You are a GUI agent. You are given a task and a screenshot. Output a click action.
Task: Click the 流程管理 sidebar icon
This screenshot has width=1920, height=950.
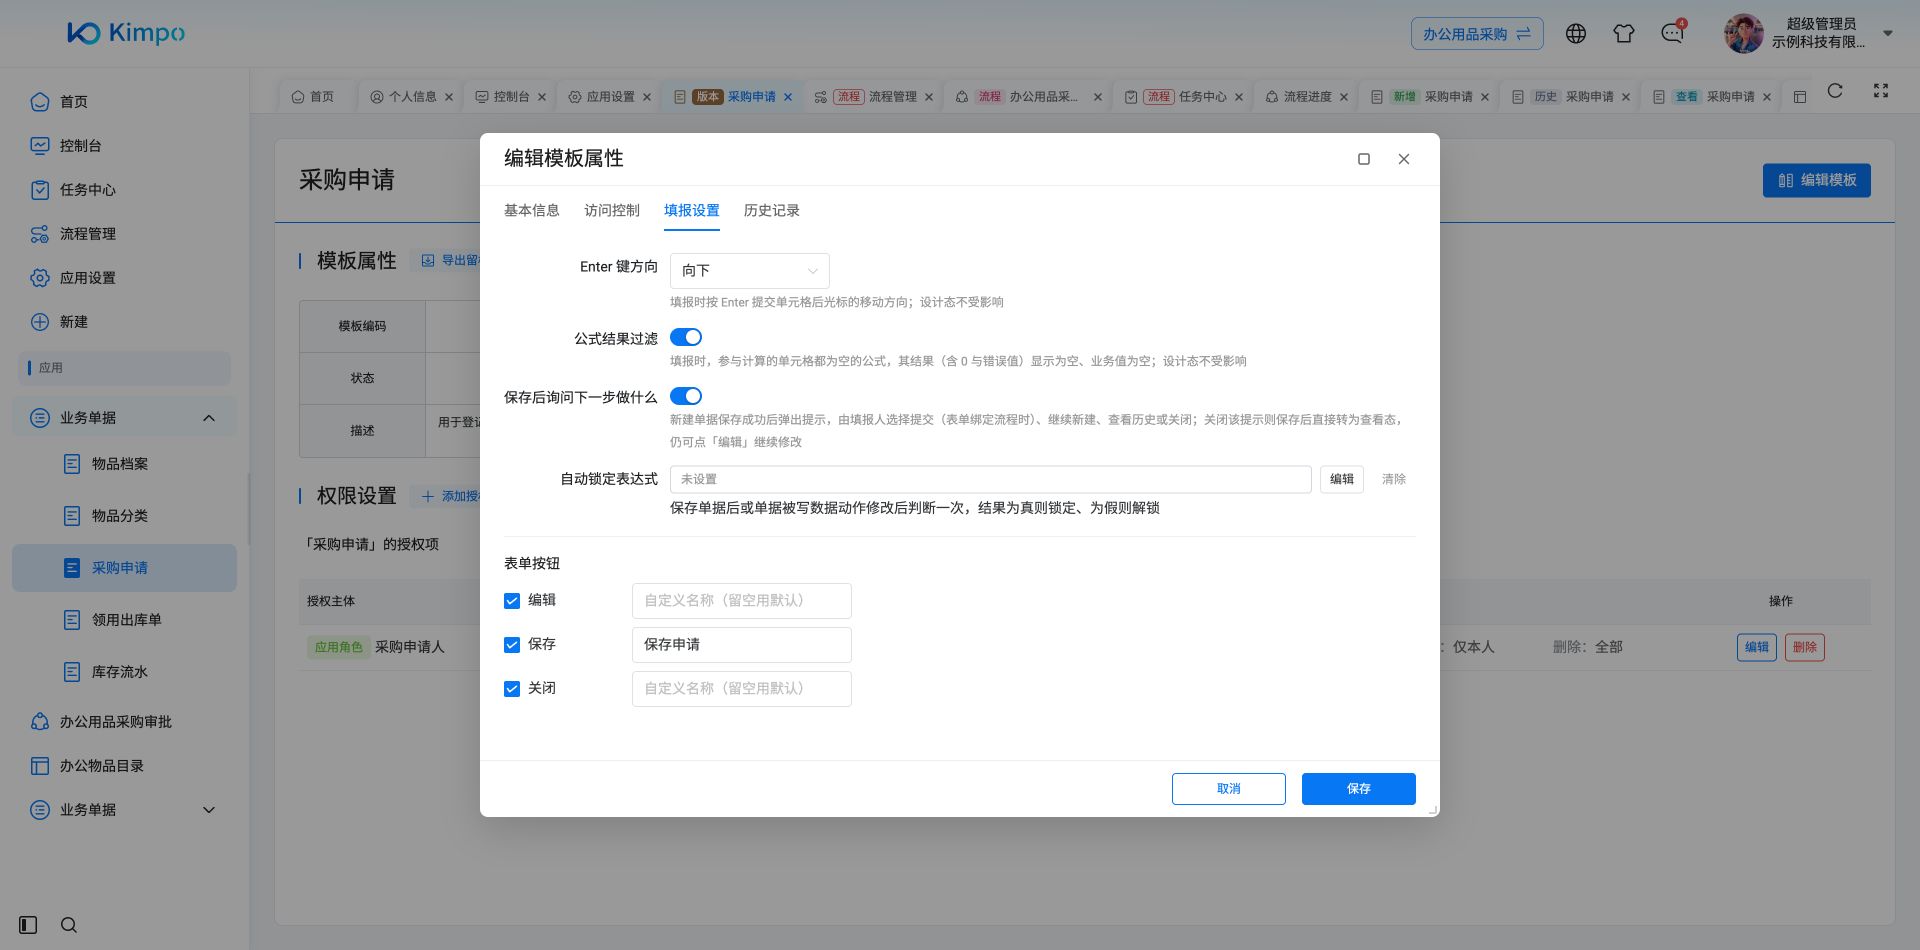tap(40, 234)
